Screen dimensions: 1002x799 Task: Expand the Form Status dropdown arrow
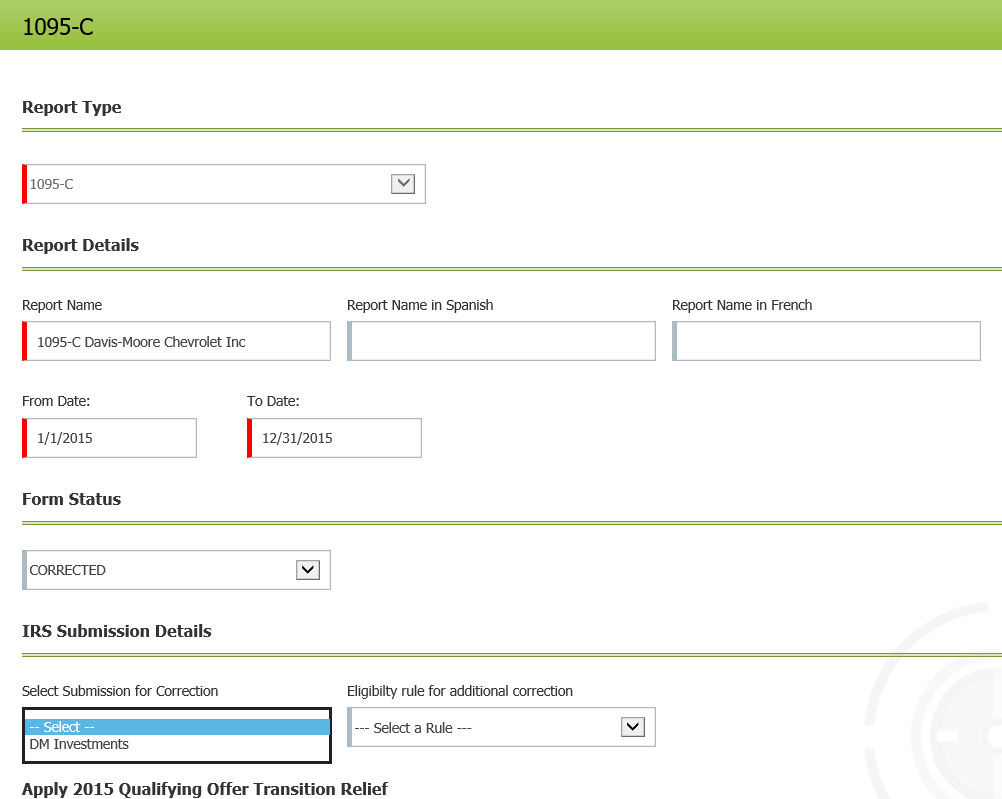pyautogui.click(x=307, y=570)
